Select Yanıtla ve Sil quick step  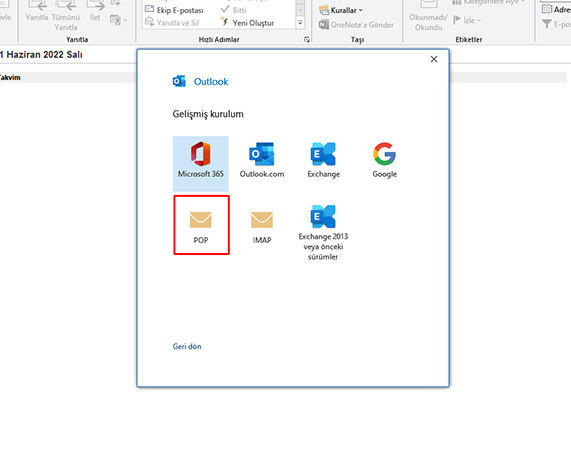[x=172, y=23]
